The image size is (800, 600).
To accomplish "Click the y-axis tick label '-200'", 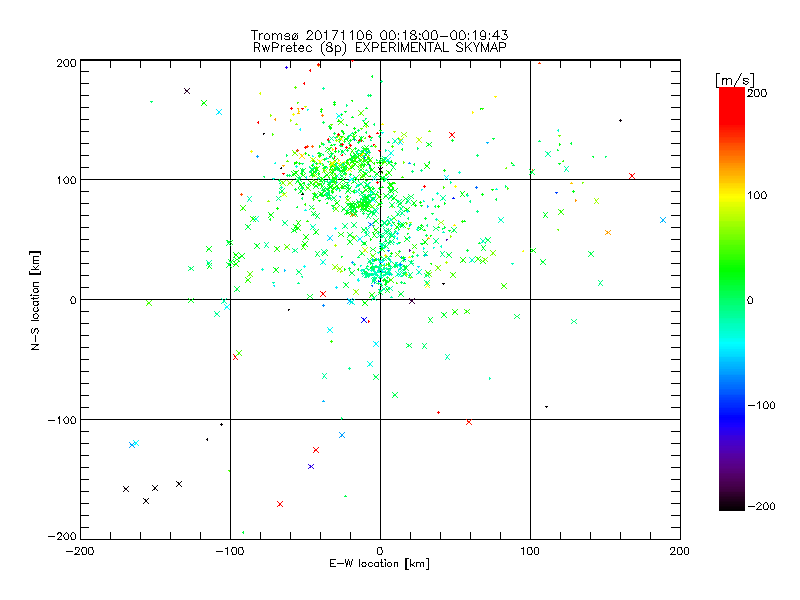I will pyautogui.click(x=62, y=536).
